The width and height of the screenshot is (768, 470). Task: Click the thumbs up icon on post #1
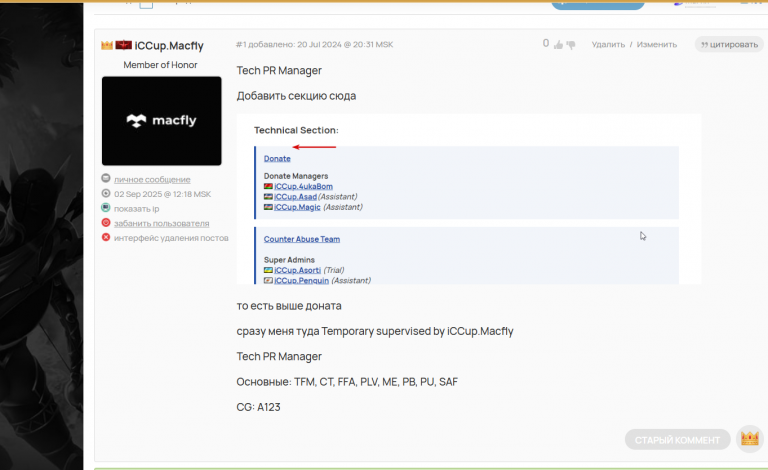coord(558,45)
